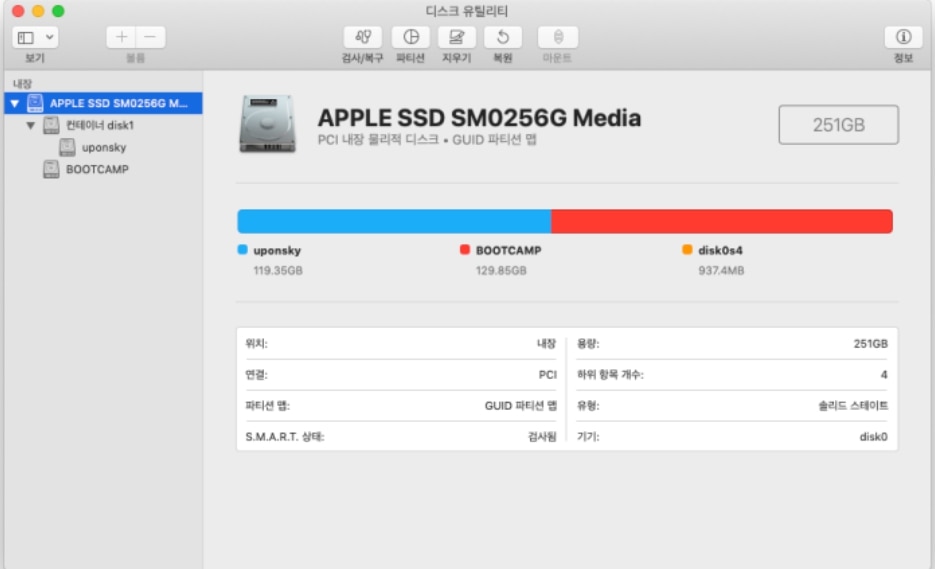Screen dimensions: 935x569
Task: Select the uponsky volume in sidebar
Action: point(104,147)
